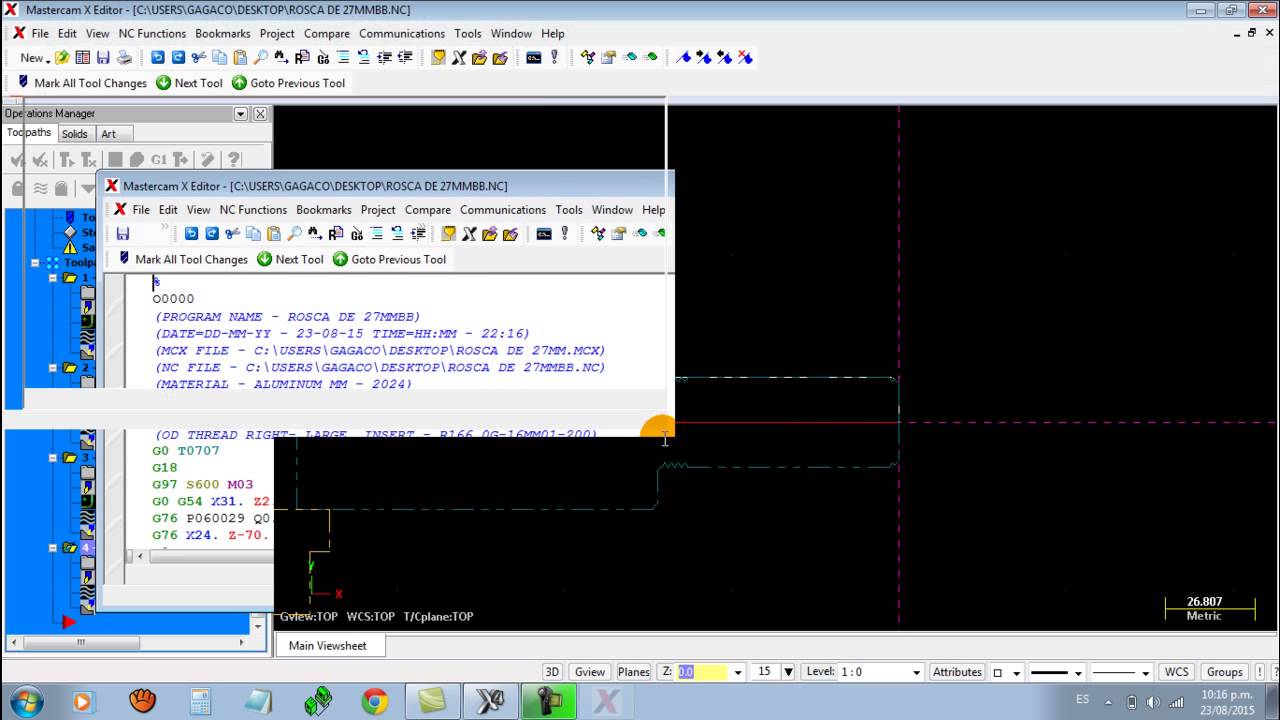Click the Paste clipboard icon in main toolbar
The width and height of the screenshot is (1280, 720).
pyautogui.click(x=240, y=58)
